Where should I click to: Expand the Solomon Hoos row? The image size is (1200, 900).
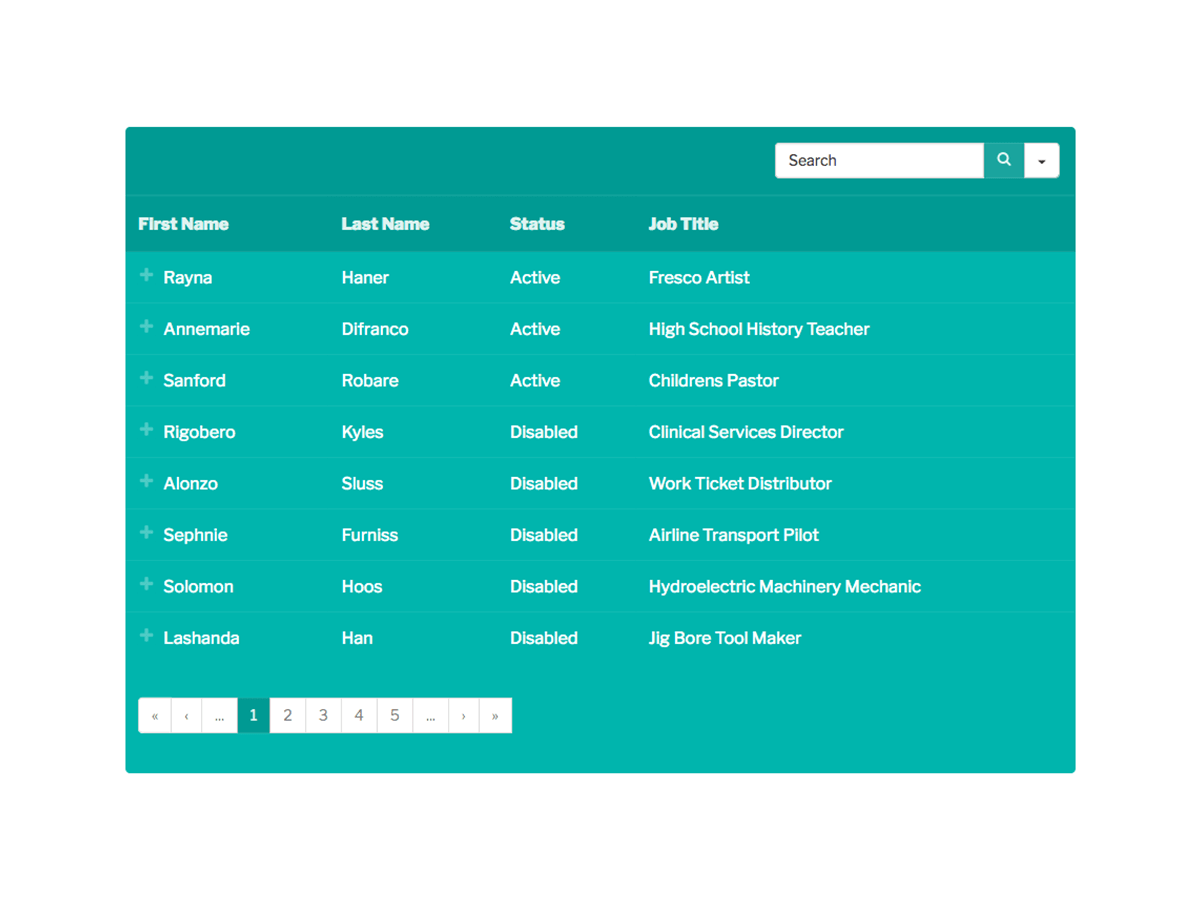(146, 585)
